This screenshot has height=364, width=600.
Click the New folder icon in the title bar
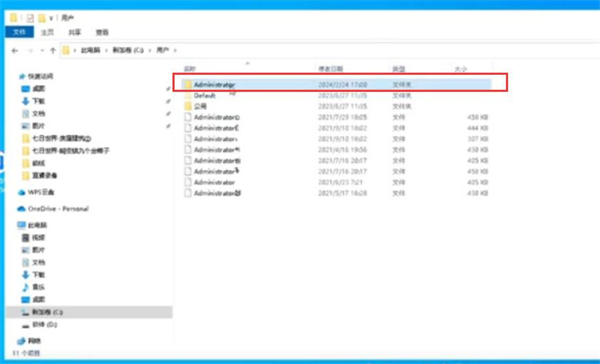(42, 18)
